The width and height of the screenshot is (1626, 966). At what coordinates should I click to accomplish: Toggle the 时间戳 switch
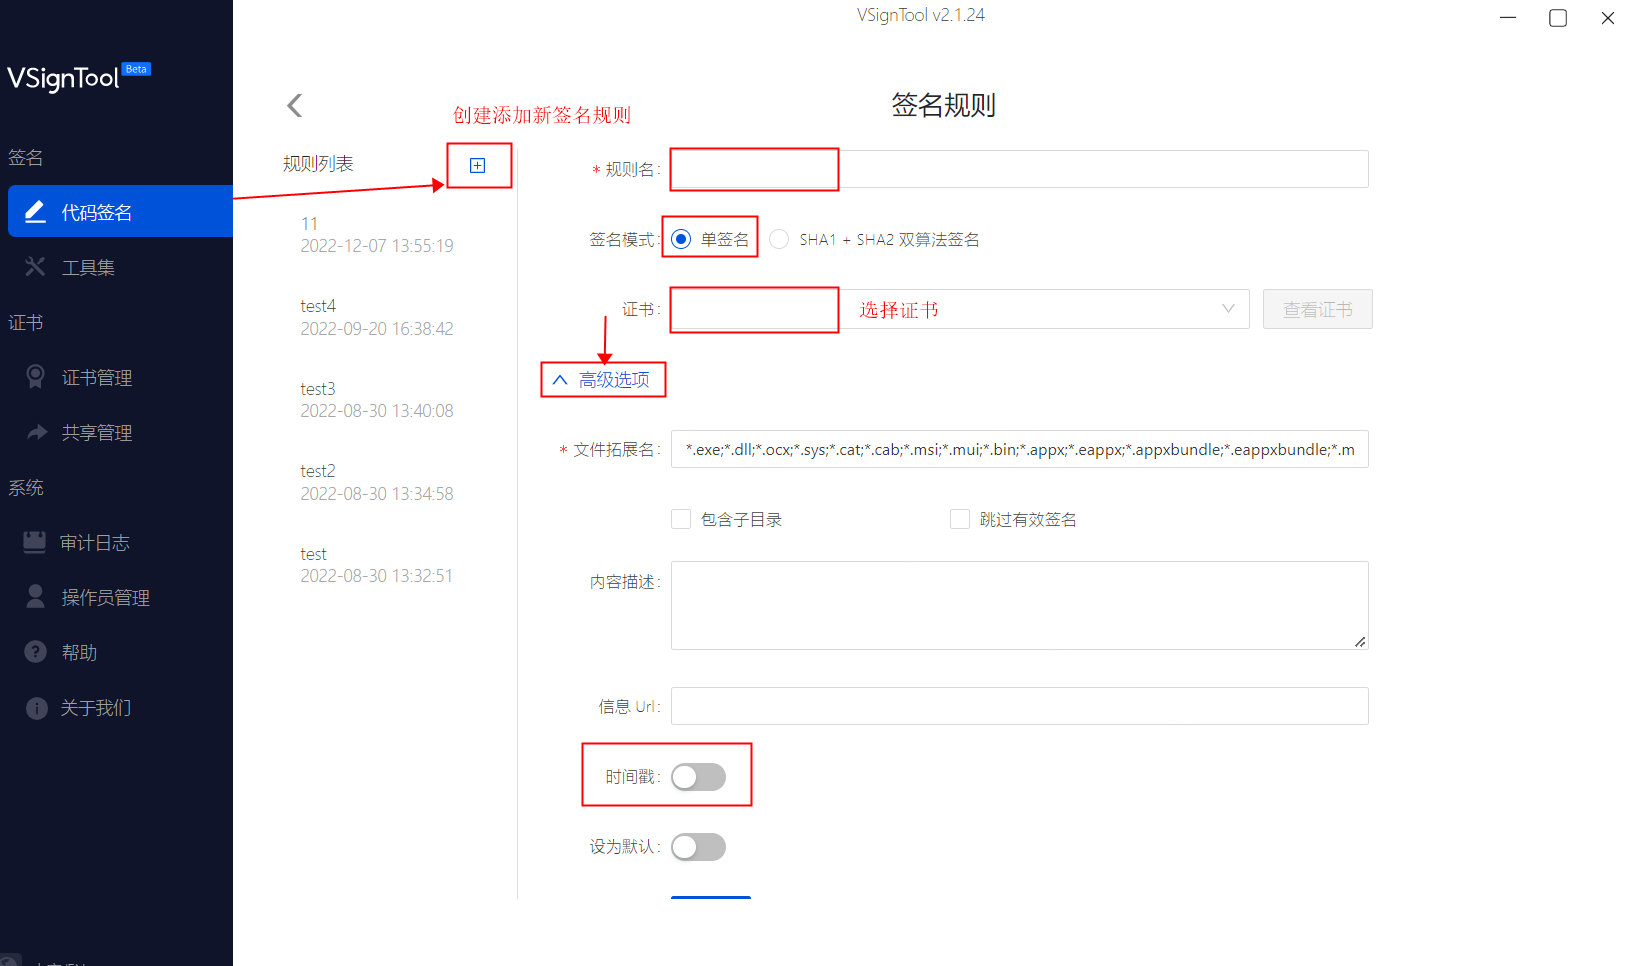coord(698,777)
